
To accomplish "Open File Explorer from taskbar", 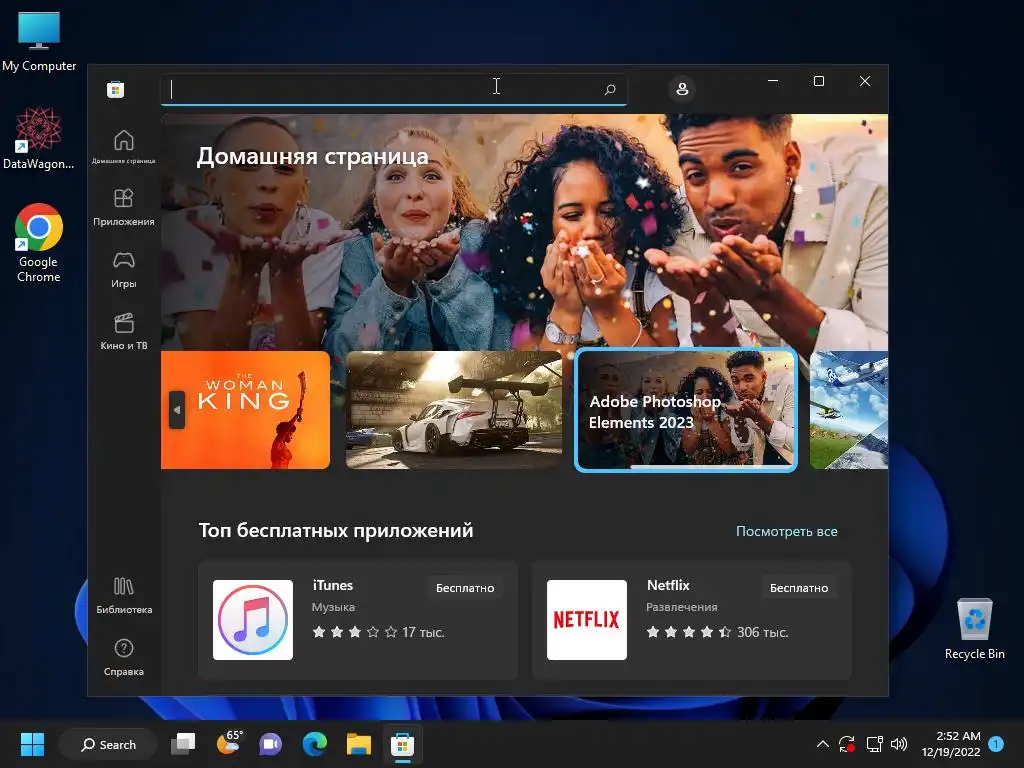I will 359,744.
